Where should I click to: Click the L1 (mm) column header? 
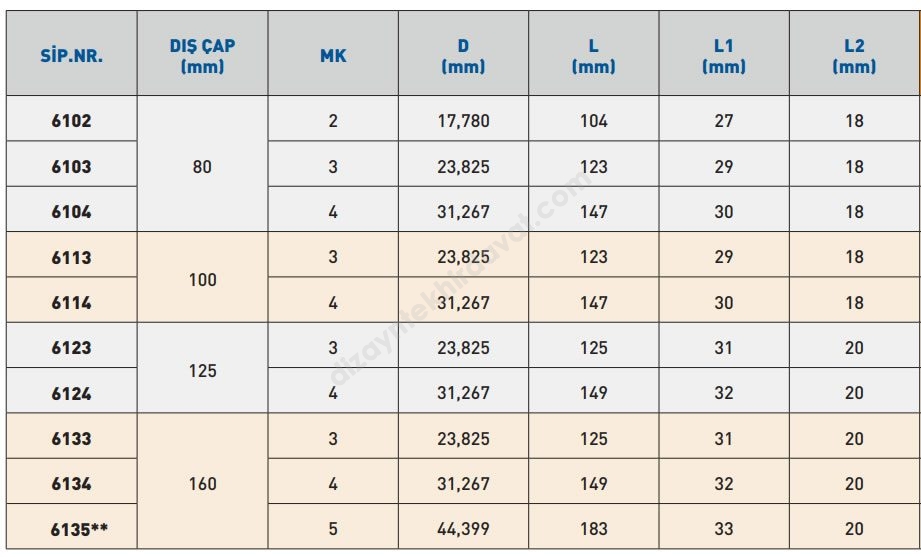point(724,56)
